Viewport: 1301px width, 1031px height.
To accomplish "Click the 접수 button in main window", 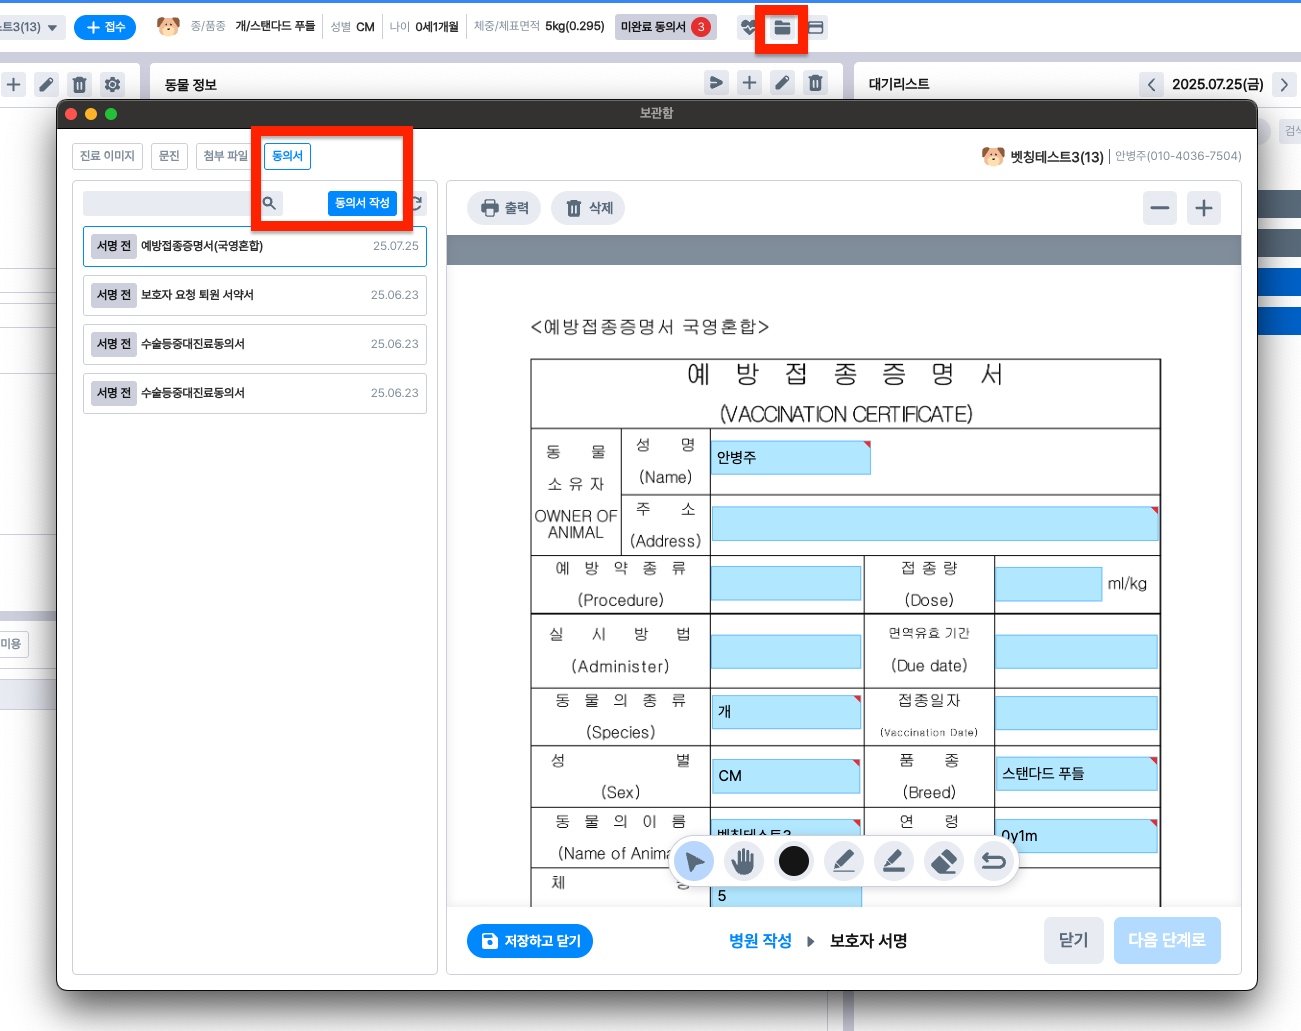I will pos(105,27).
